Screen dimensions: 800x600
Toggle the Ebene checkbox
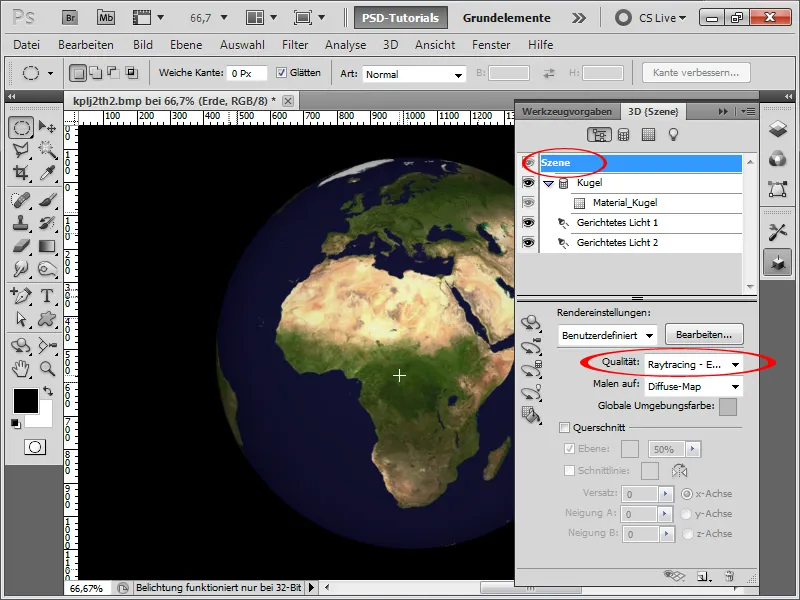click(x=569, y=449)
